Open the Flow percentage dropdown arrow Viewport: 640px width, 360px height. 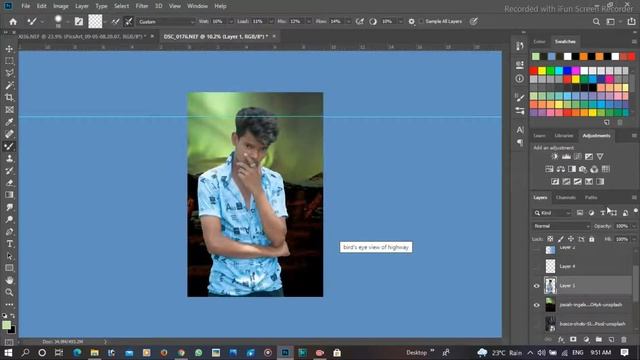tap(348, 22)
